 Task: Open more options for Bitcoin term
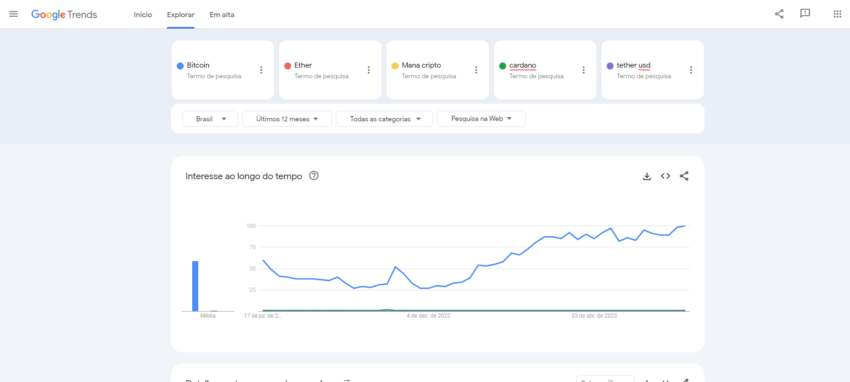coord(261,70)
